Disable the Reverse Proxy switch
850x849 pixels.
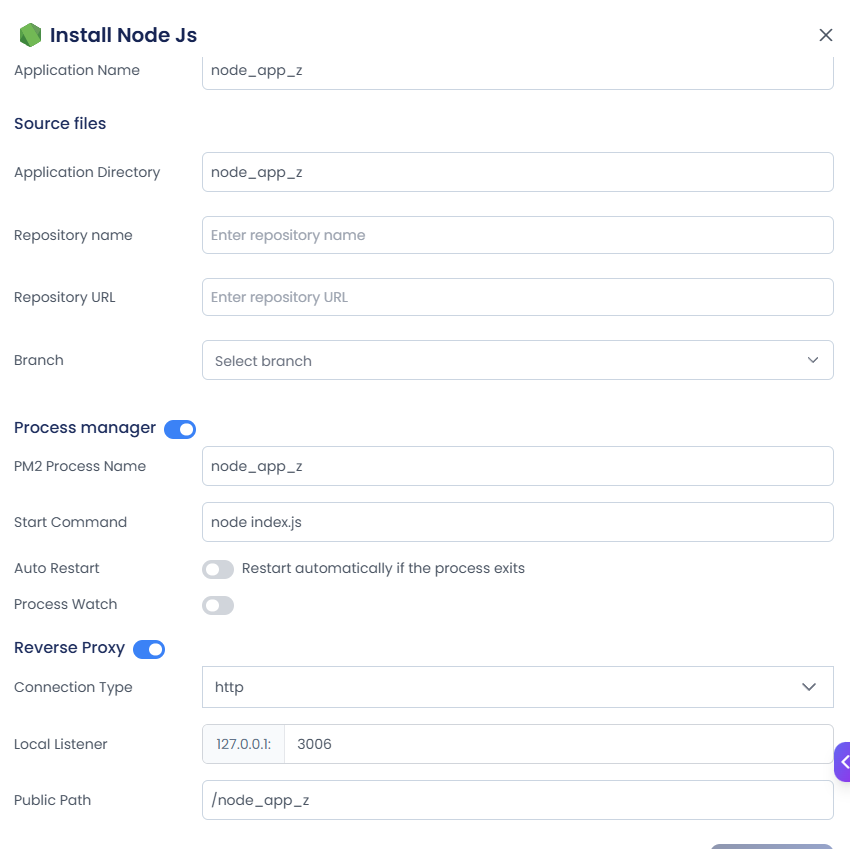[149, 649]
